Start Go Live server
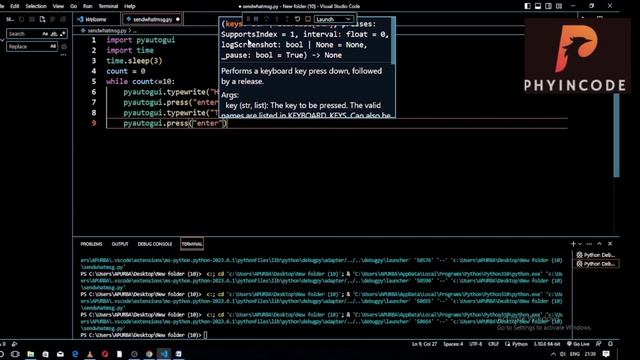 578,344
